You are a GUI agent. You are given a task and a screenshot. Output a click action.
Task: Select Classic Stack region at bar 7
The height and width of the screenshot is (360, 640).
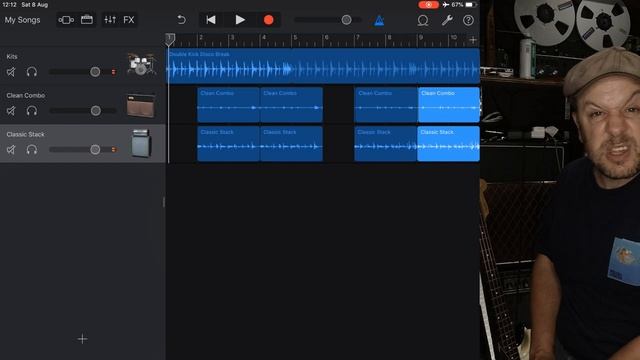coord(386,144)
